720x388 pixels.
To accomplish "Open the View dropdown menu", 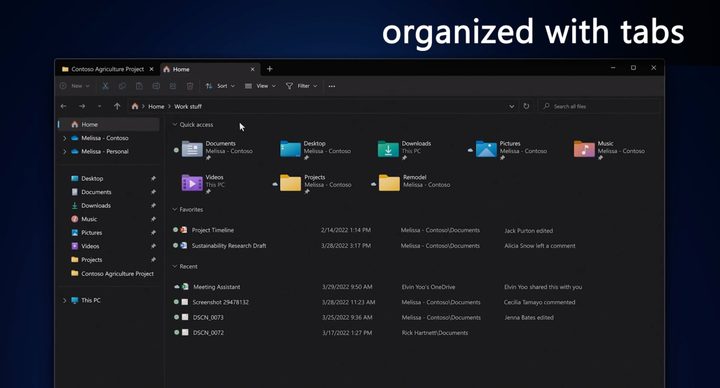I will pos(260,86).
